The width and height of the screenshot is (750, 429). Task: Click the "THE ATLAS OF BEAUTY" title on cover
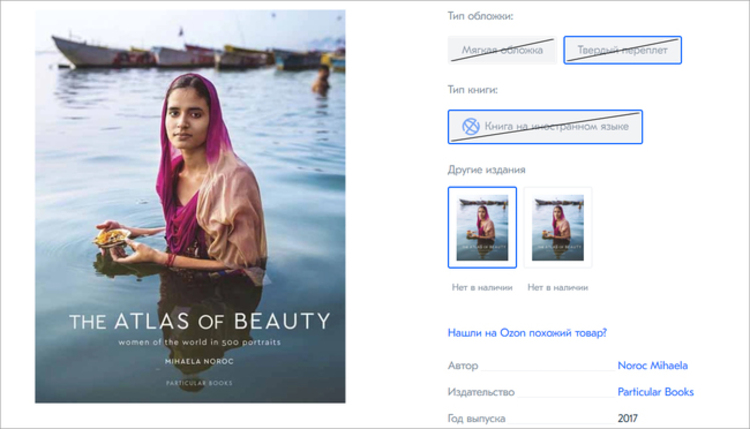tap(199, 322)
